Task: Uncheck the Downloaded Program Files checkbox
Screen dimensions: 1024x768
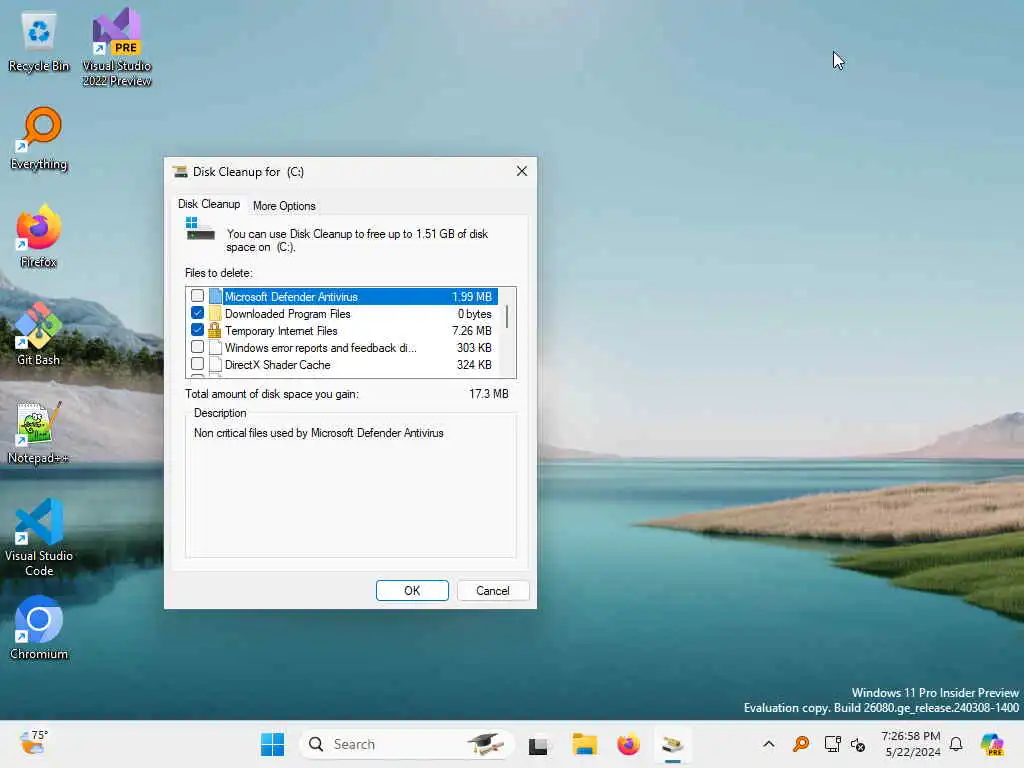Action: point(197,313)
